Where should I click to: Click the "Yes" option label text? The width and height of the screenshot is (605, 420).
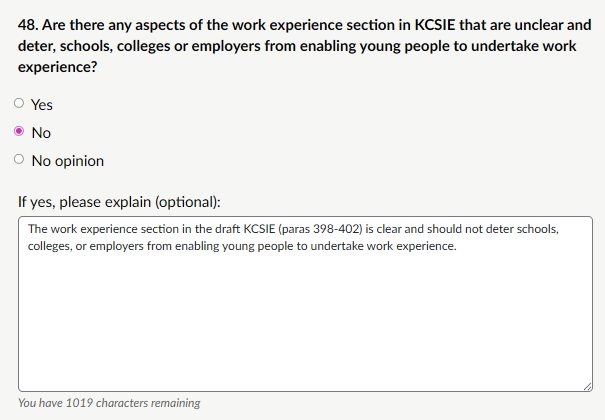tap(43, 104)
